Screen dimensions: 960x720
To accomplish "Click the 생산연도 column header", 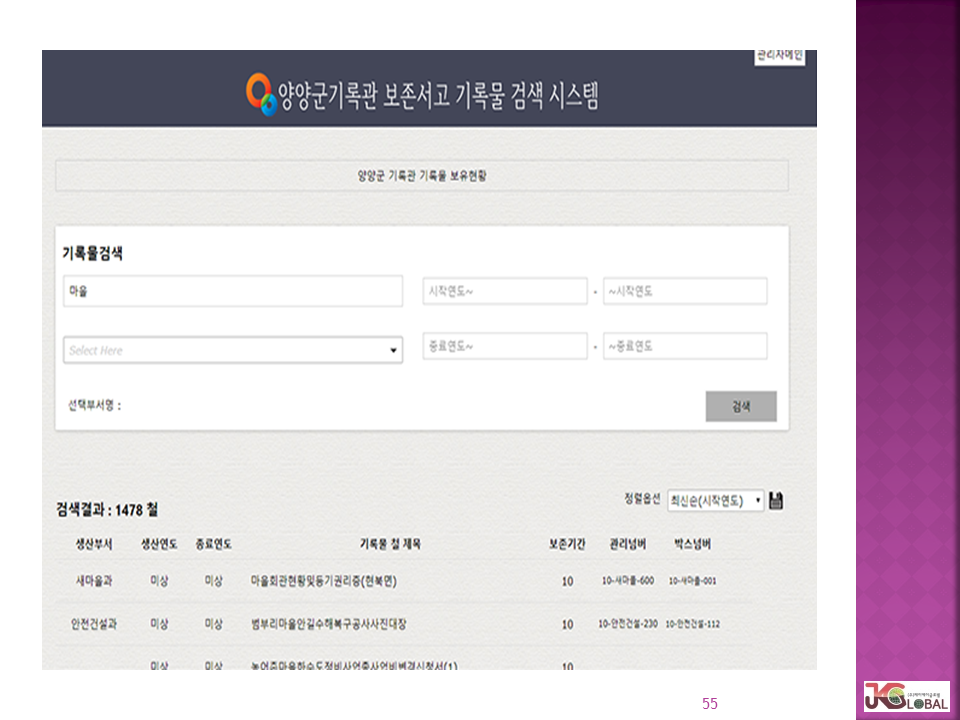I will point(159,544).
